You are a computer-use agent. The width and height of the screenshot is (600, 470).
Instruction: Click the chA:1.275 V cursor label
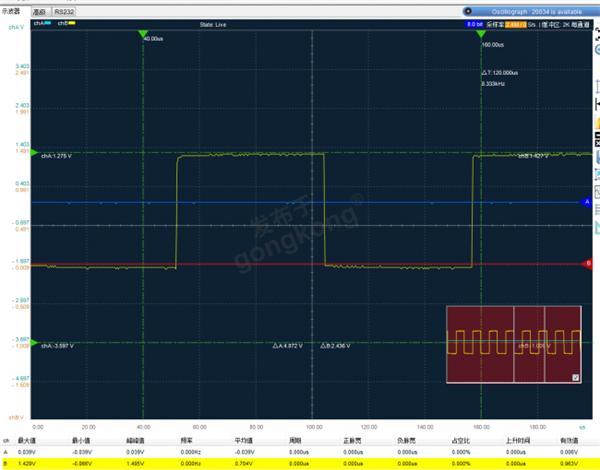click(56, 156)
